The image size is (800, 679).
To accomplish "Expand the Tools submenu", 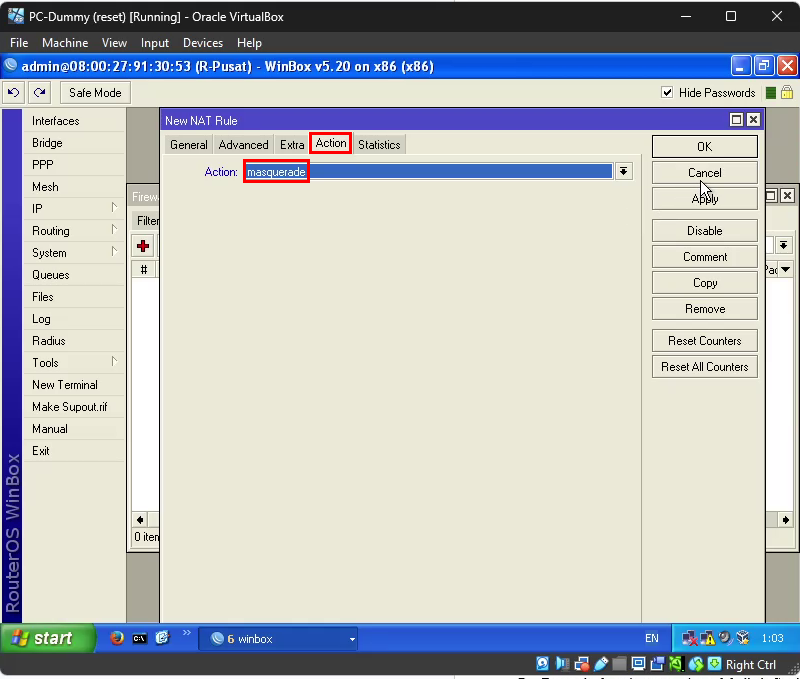I will [x=114, y=362].
